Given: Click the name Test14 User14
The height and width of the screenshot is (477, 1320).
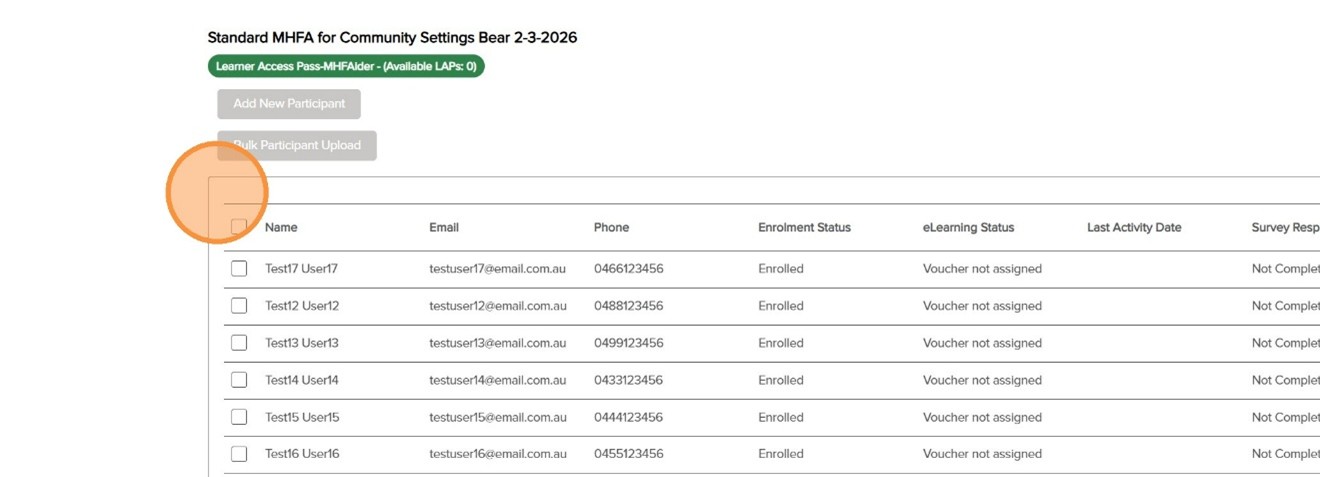Looking at the screenshot, I should 302,380.
